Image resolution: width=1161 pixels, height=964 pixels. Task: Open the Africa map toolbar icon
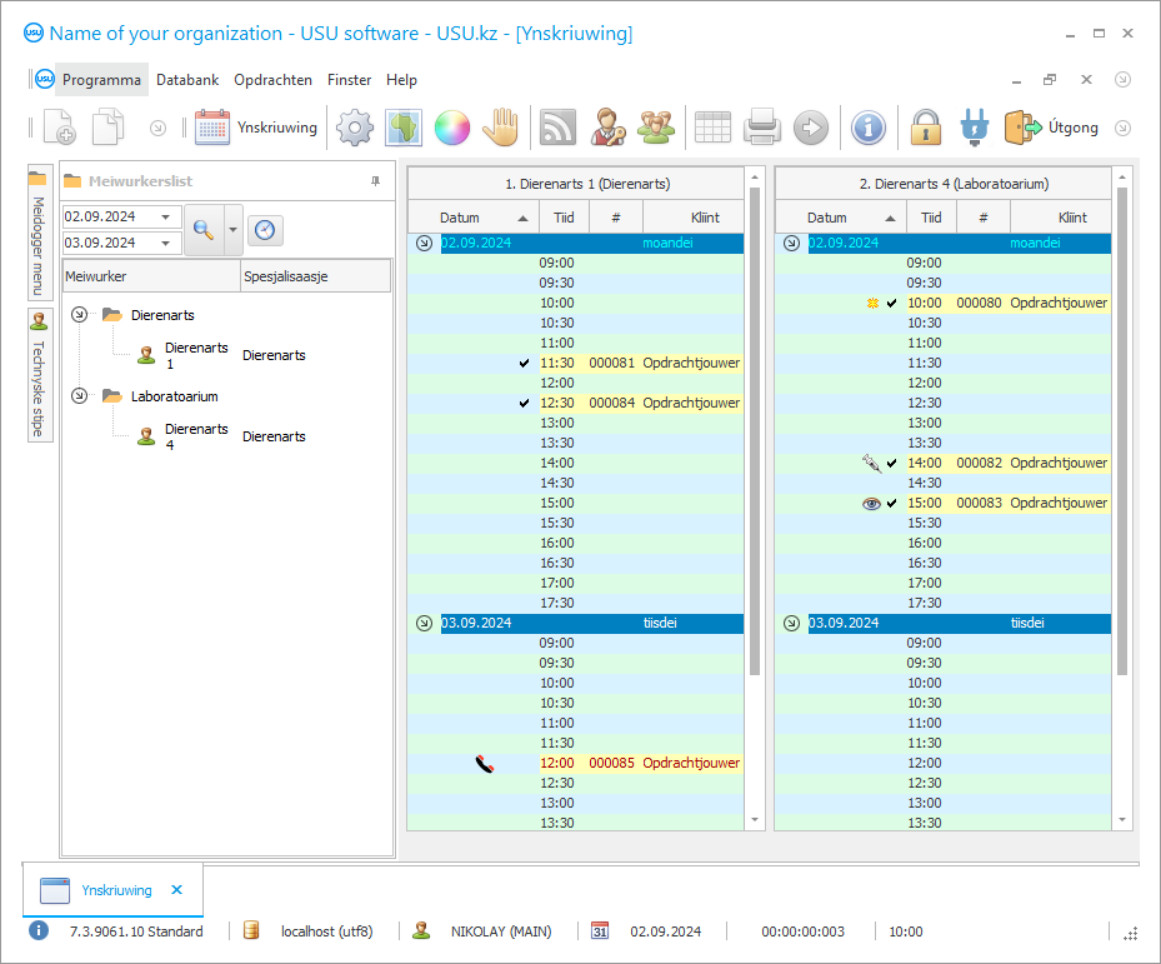403,128
